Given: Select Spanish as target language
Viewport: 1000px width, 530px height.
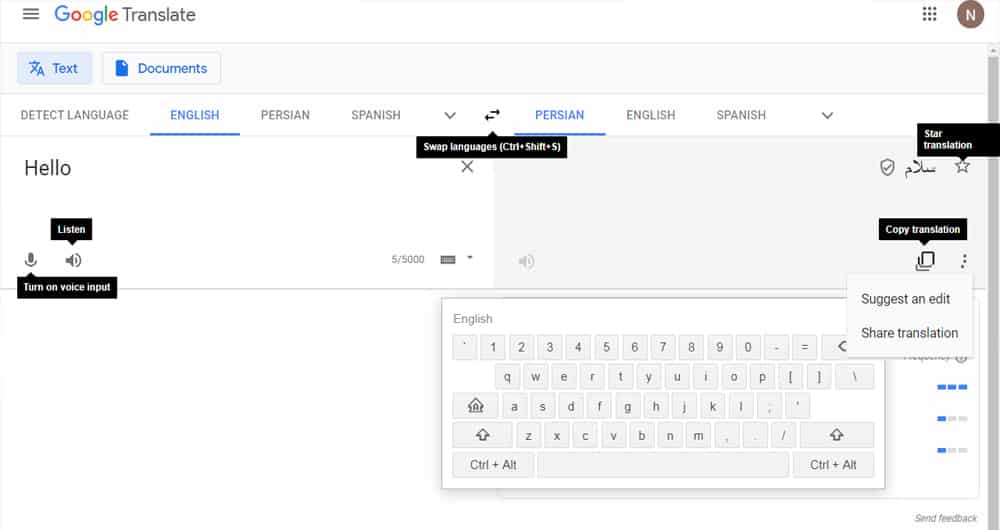Looking at the screenshot, I should pyautogui.click(x=741, y=115).
